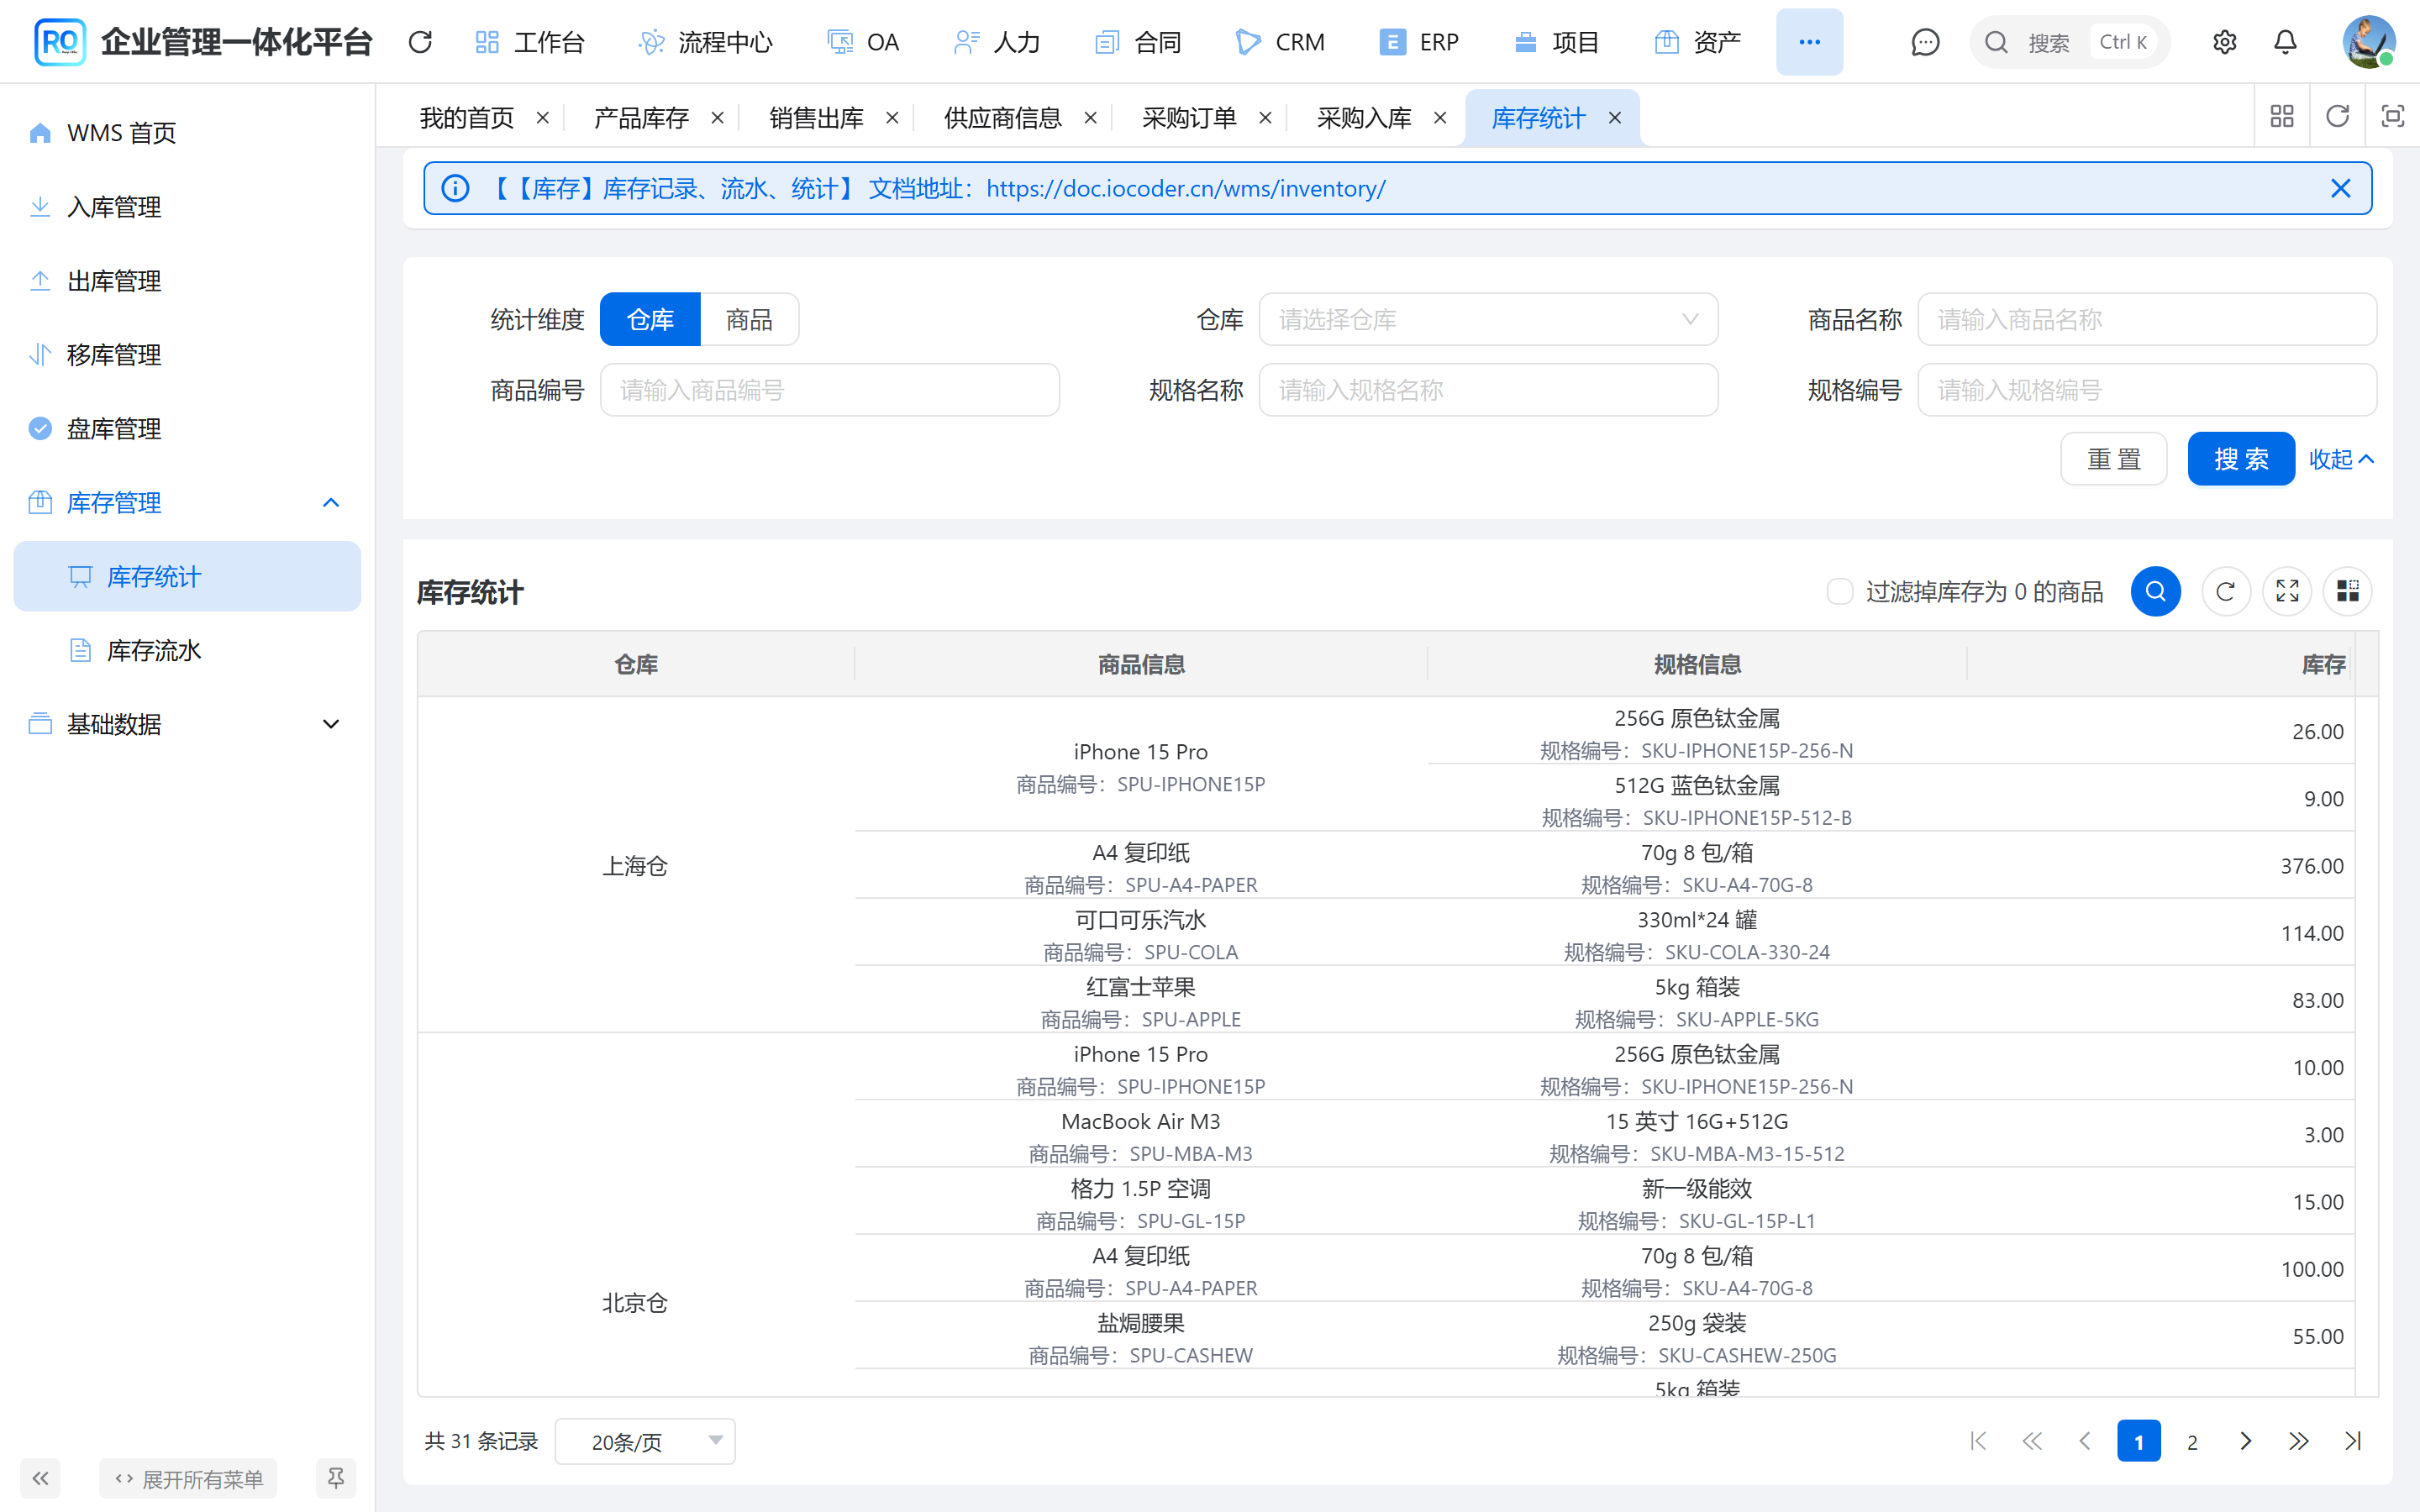The width and height of the screenshot is (2420, 1512).
Task: Refresh the current tab page
Action: coord(2337,117)
